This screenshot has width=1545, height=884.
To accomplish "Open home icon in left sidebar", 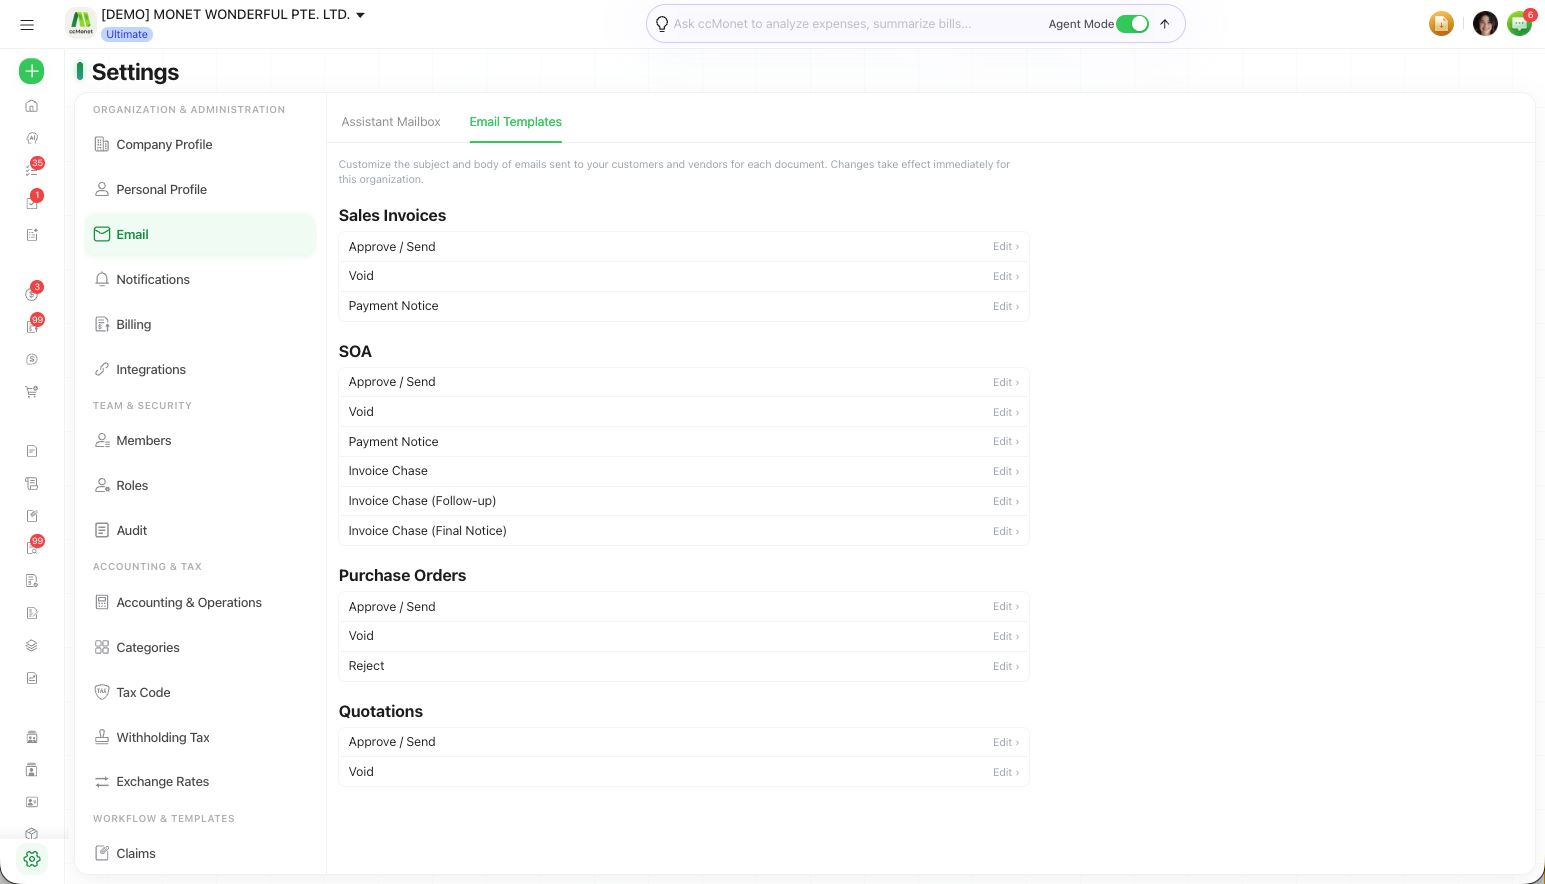I will pos(32,106).
